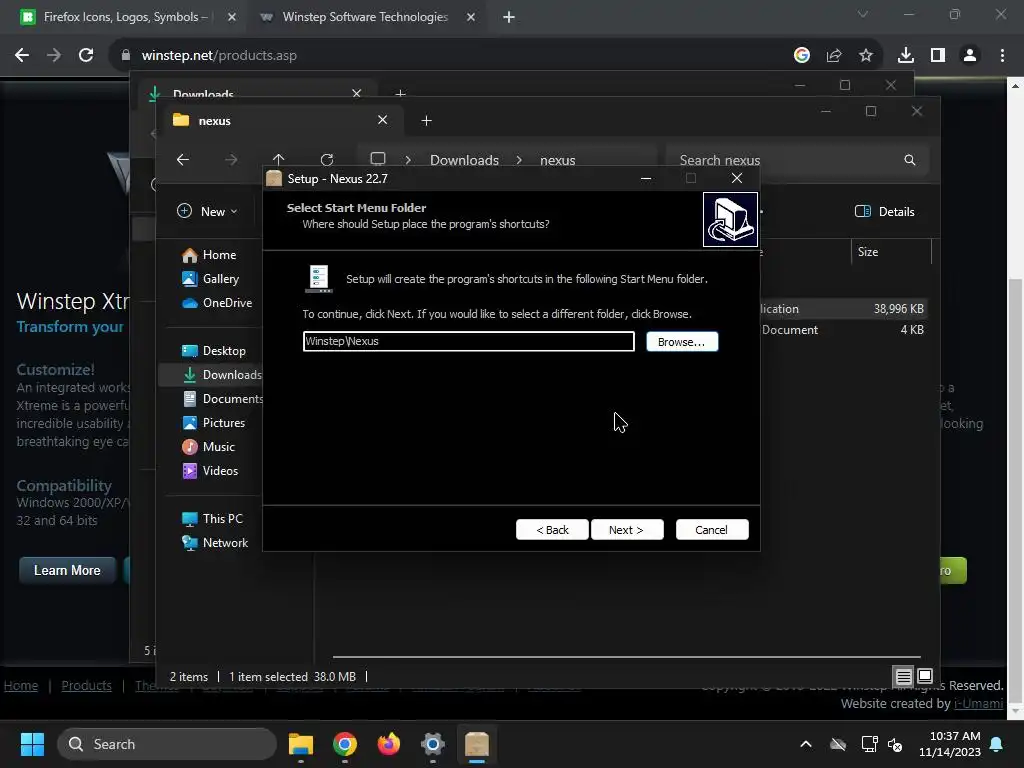Toggle Chrome side panel icon

point(938,56)
